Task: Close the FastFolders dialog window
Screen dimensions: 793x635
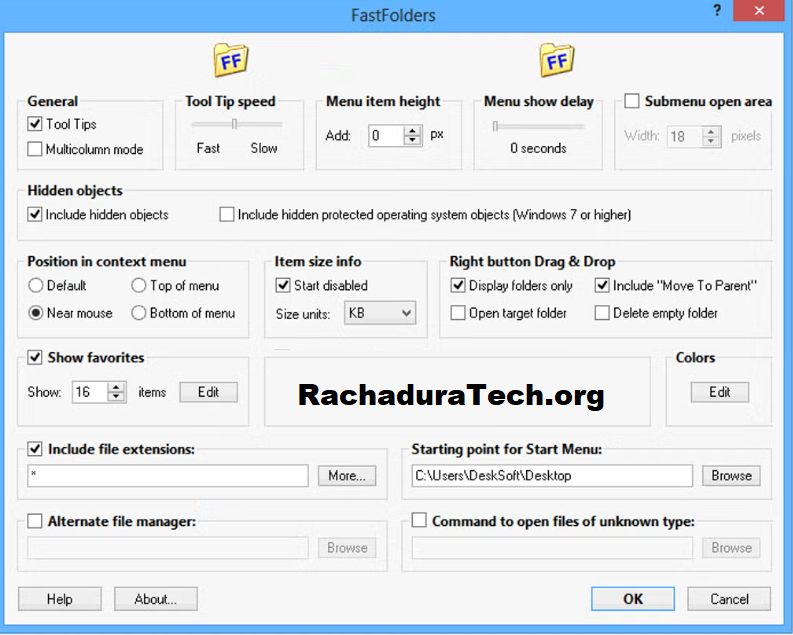Action: pyautogui.click(x=759, y=11)
